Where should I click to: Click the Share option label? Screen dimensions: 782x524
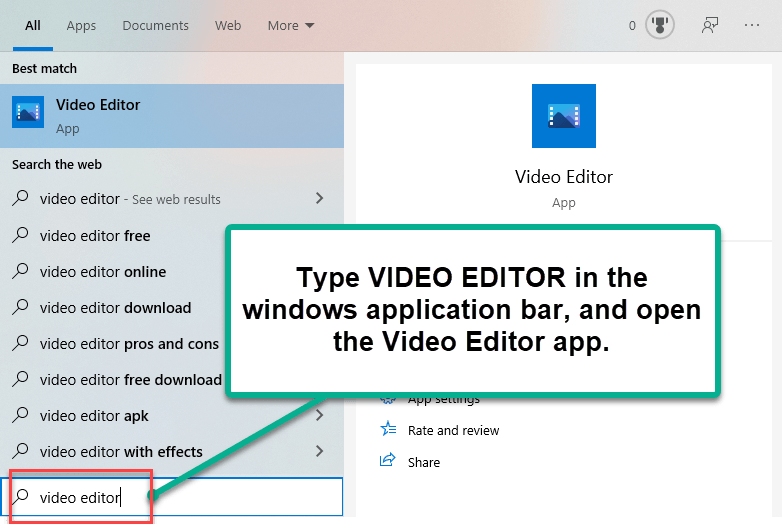424,463
